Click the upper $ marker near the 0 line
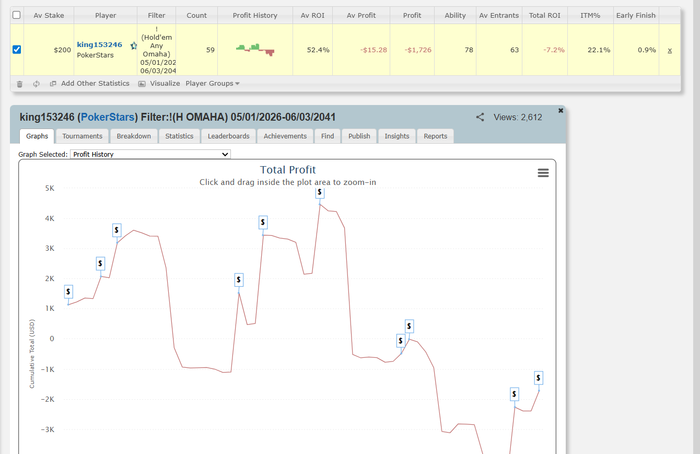 coord(409,326)
